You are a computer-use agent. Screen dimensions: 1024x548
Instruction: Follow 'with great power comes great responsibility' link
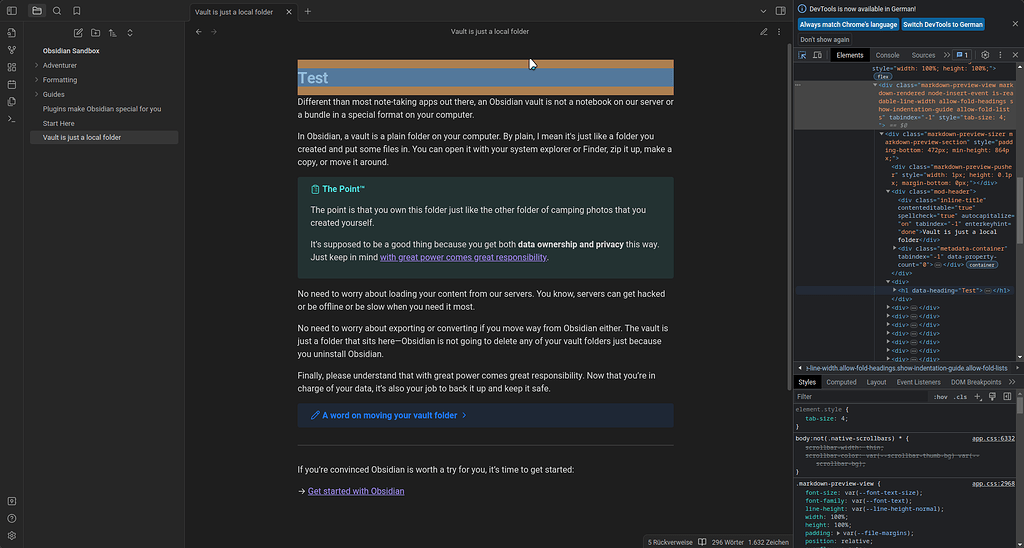click(463, 257)
